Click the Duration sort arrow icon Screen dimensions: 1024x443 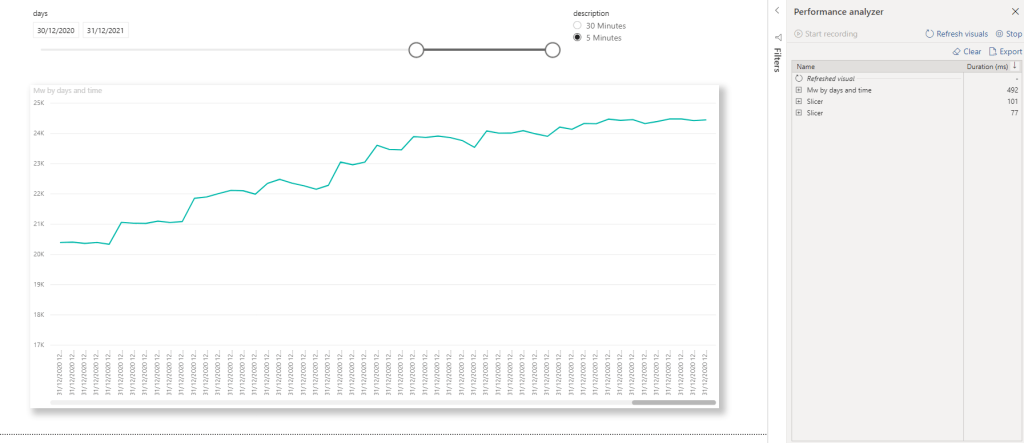[1017, 66]
